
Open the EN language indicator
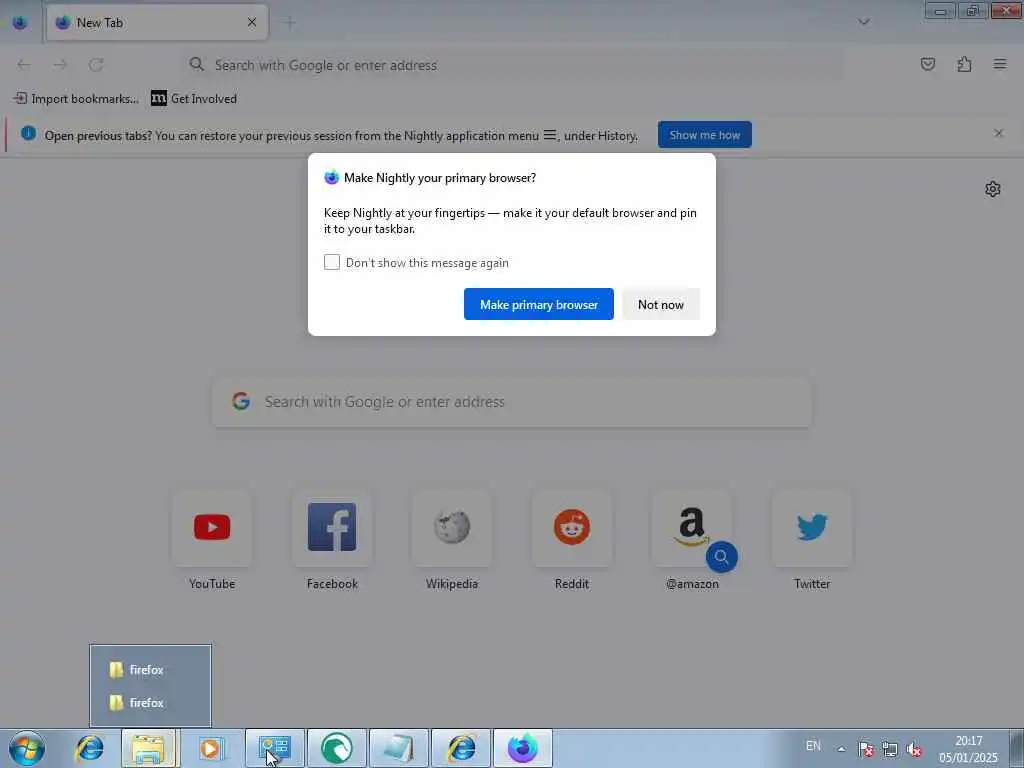(x=813, y=746)
